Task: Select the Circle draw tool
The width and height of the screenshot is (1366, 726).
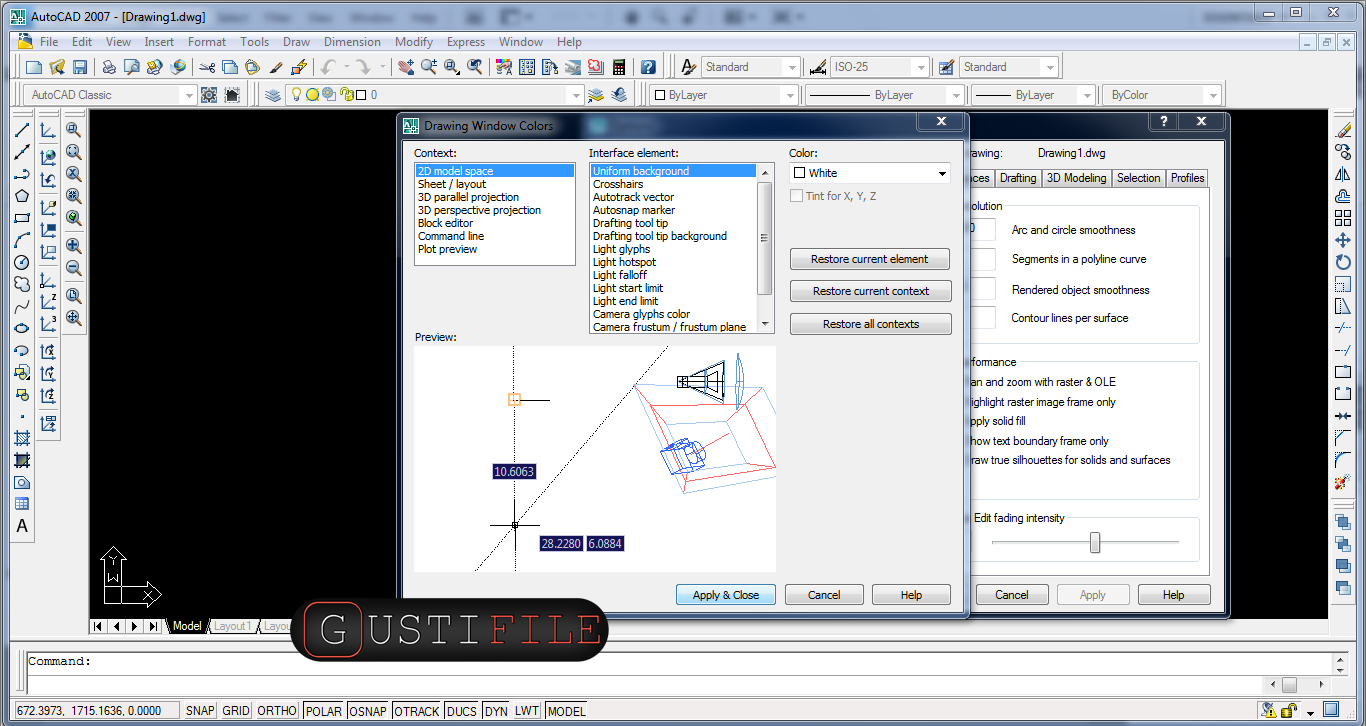Action: click(22, 262)
